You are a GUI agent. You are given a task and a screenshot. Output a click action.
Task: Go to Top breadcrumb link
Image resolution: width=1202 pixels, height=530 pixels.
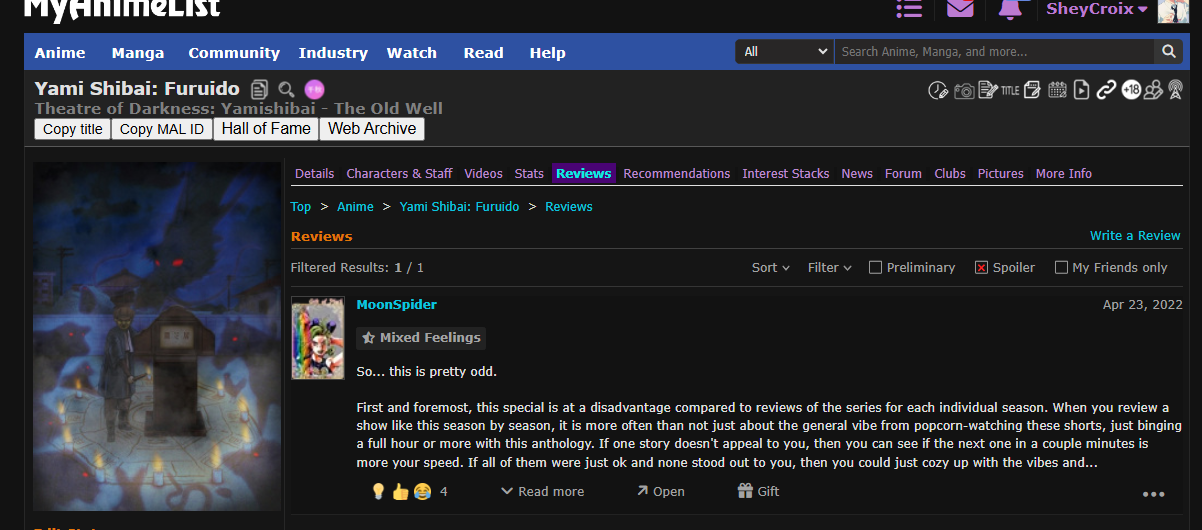pyautogui.click(x=301, y=207)
